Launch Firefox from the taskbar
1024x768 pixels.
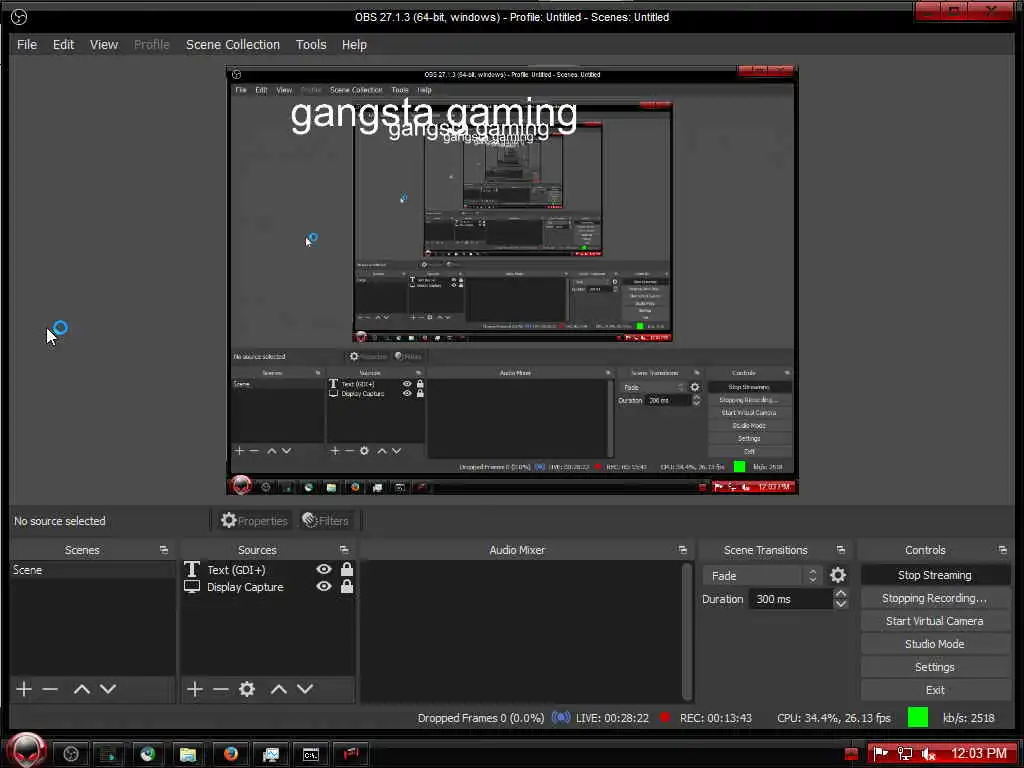(231, 754)
